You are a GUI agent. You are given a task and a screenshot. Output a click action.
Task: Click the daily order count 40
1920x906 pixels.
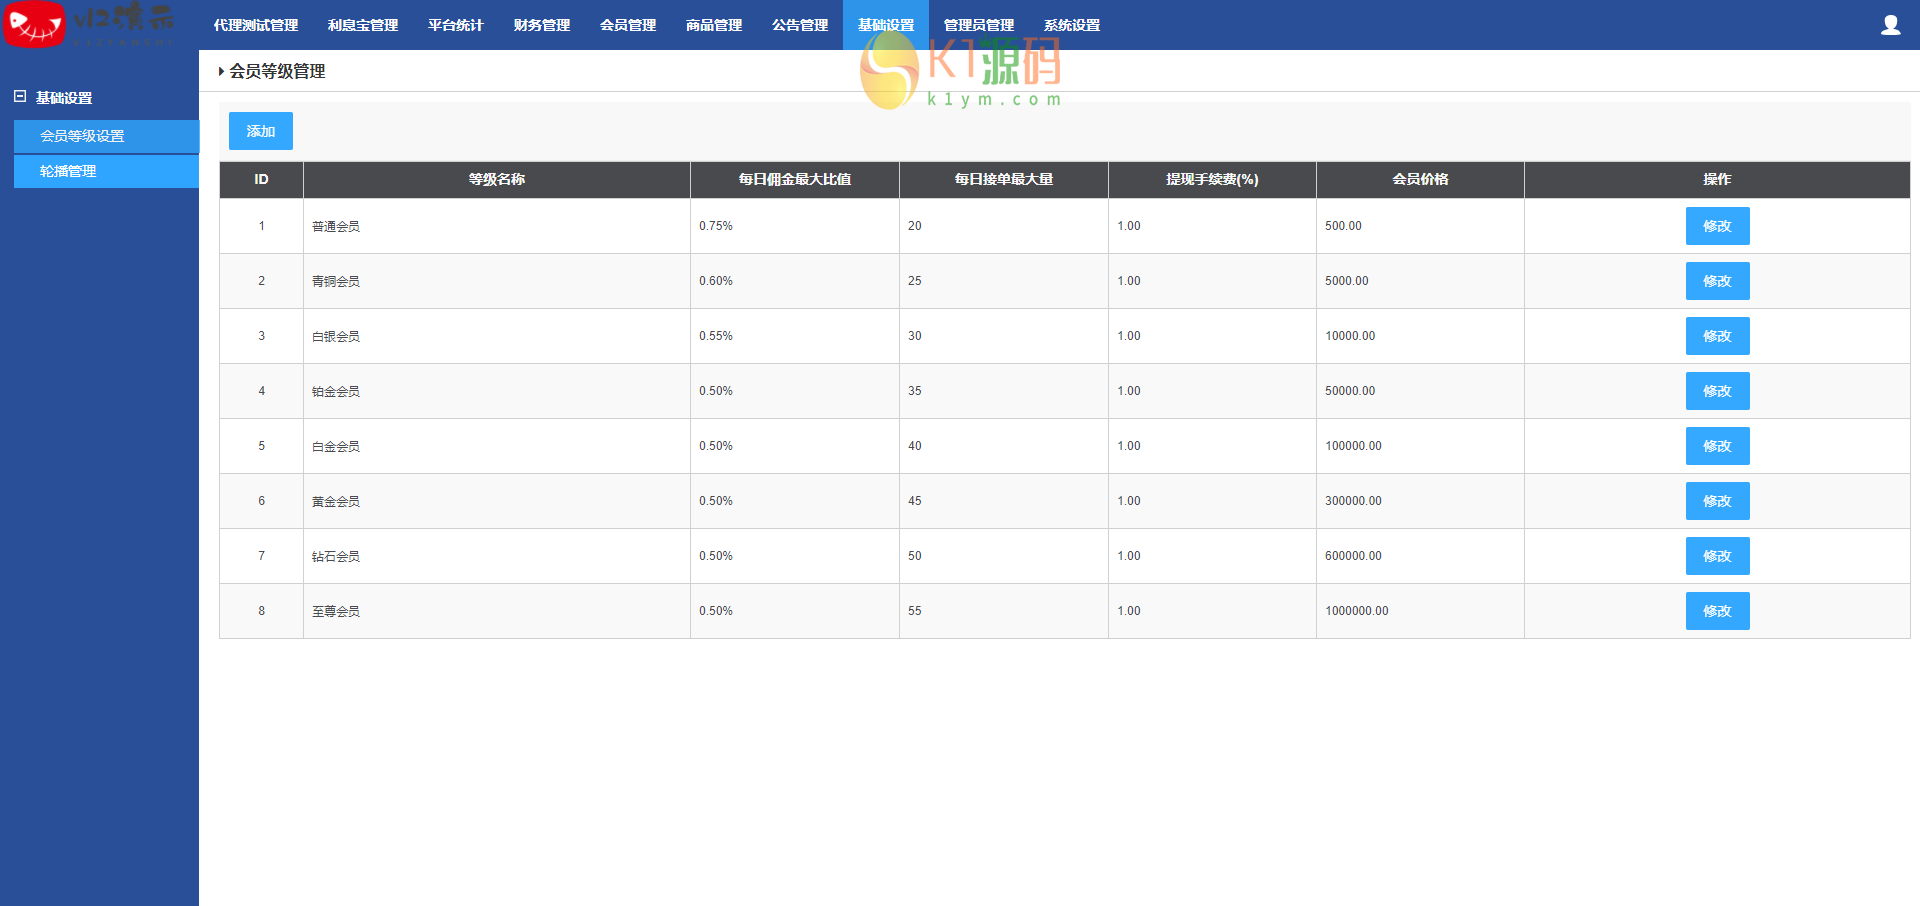[915, 446]
